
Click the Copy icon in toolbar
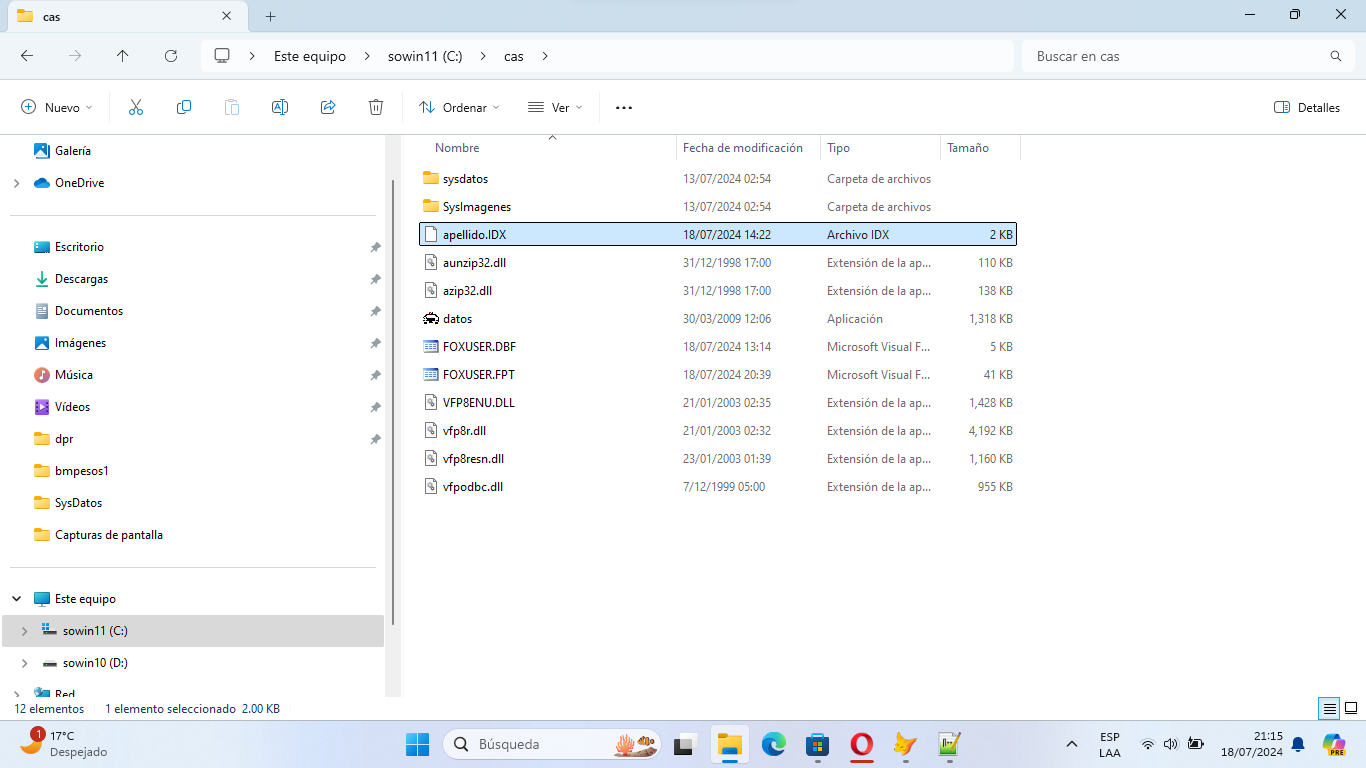click(184, 107)
